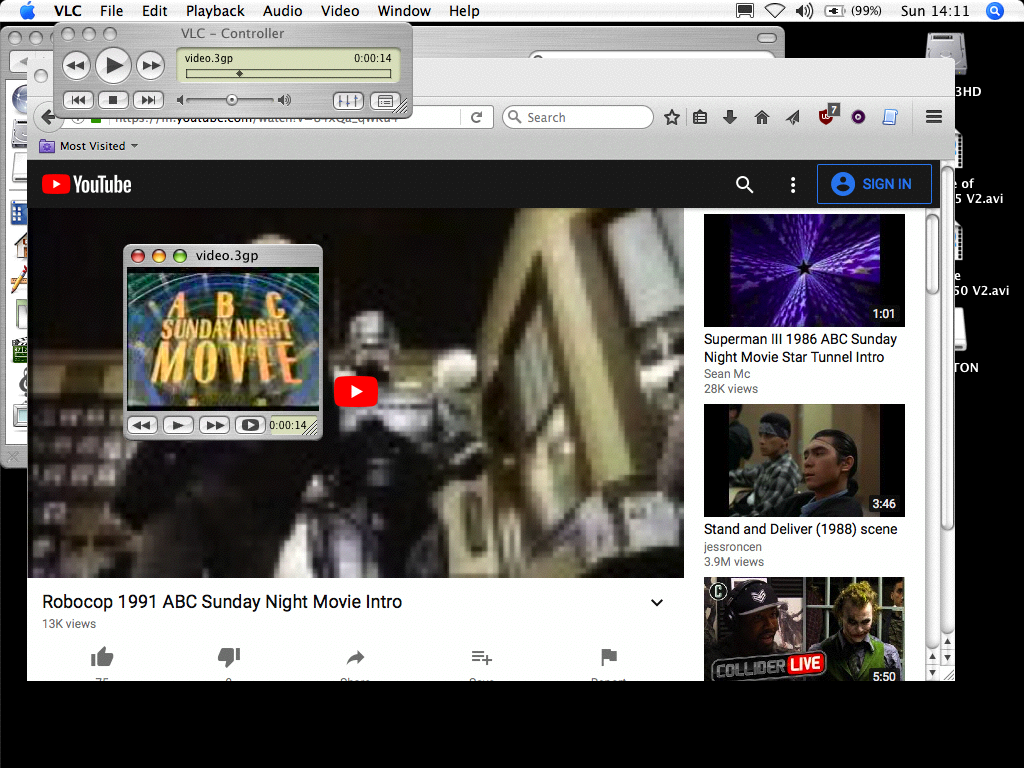Viewport: 1024px width, 768px height.
Task: Open downloads arrow in browser toolbar
Action: [x=730, y=118]
